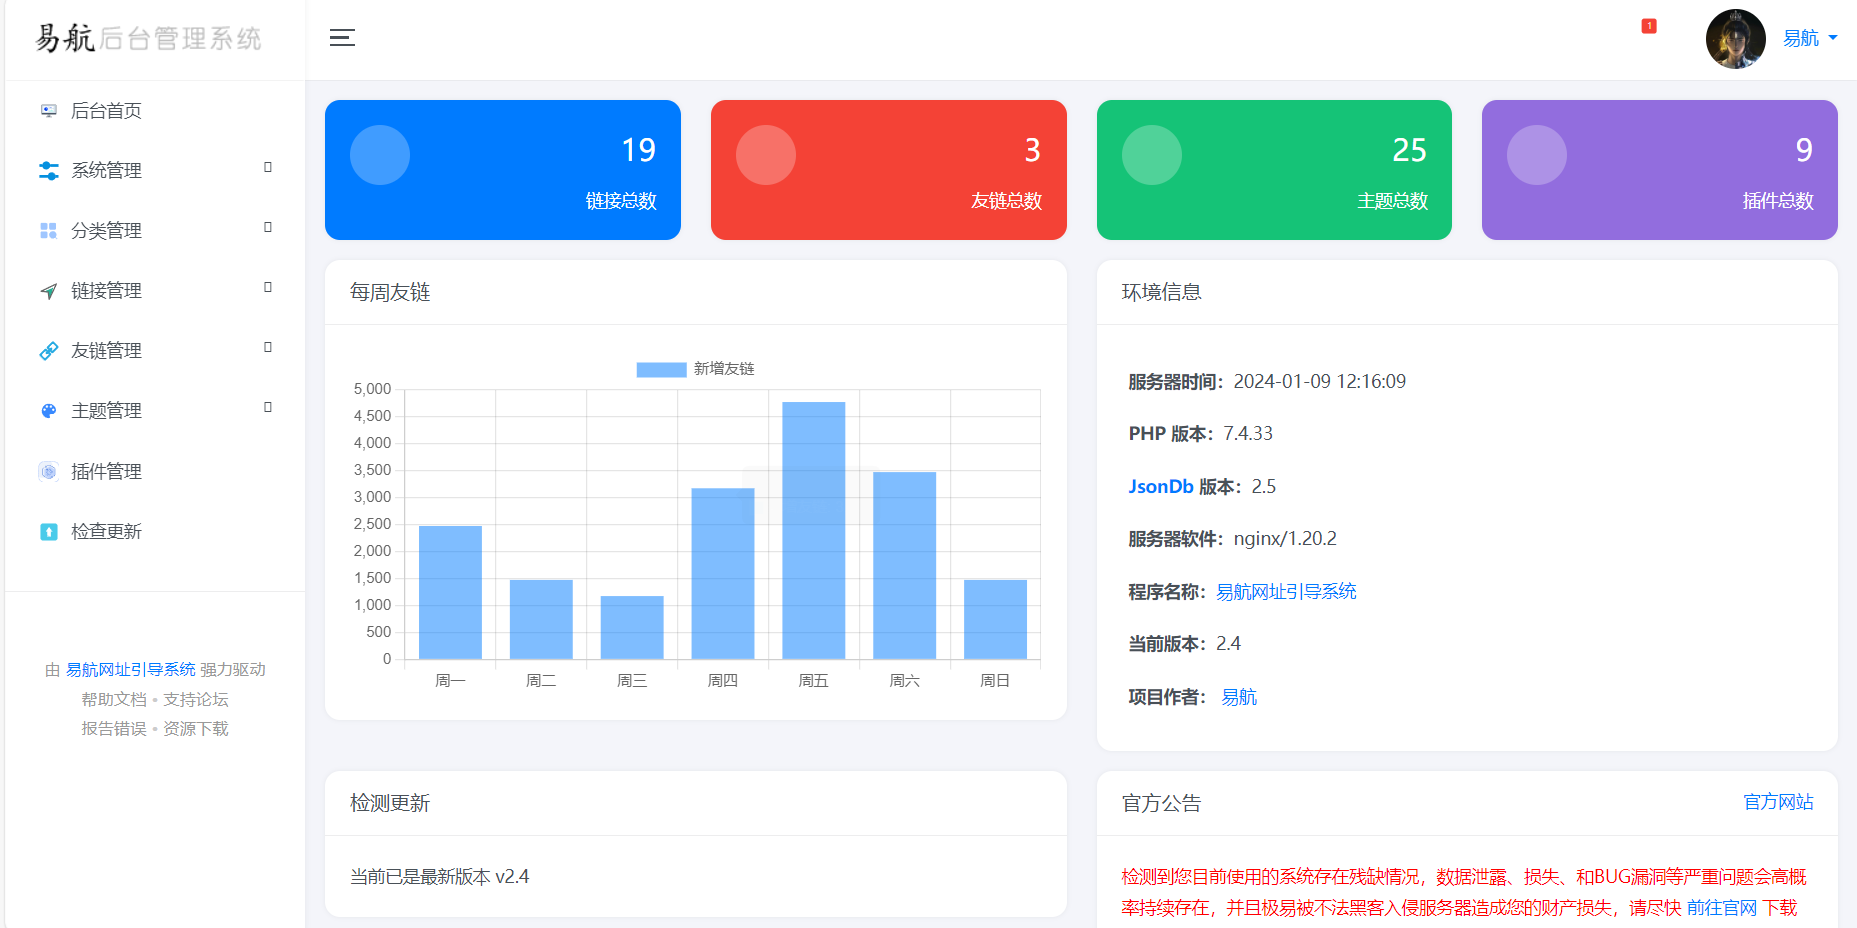Toggle the 新增友链 chart legend
The image size is (1857, 928).
(695, 369)
